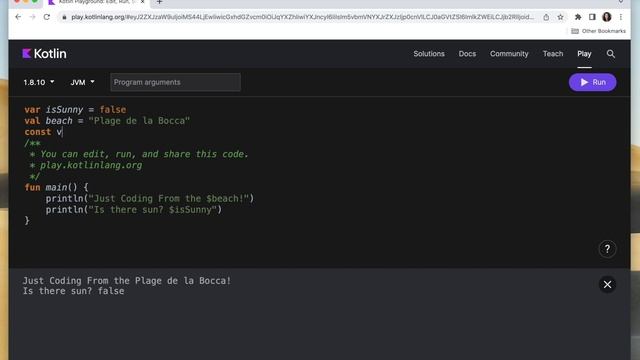The height and width of the screenshot is (360, 640).
Task: Click comment 'You can edit, run, and share this code.'
Action: point(139,154)
